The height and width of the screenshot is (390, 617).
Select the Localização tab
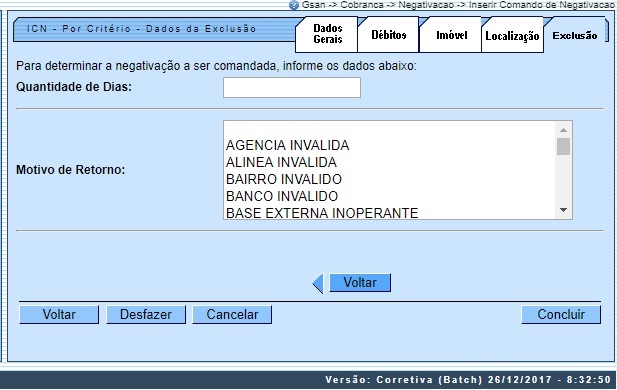(512, 35)
